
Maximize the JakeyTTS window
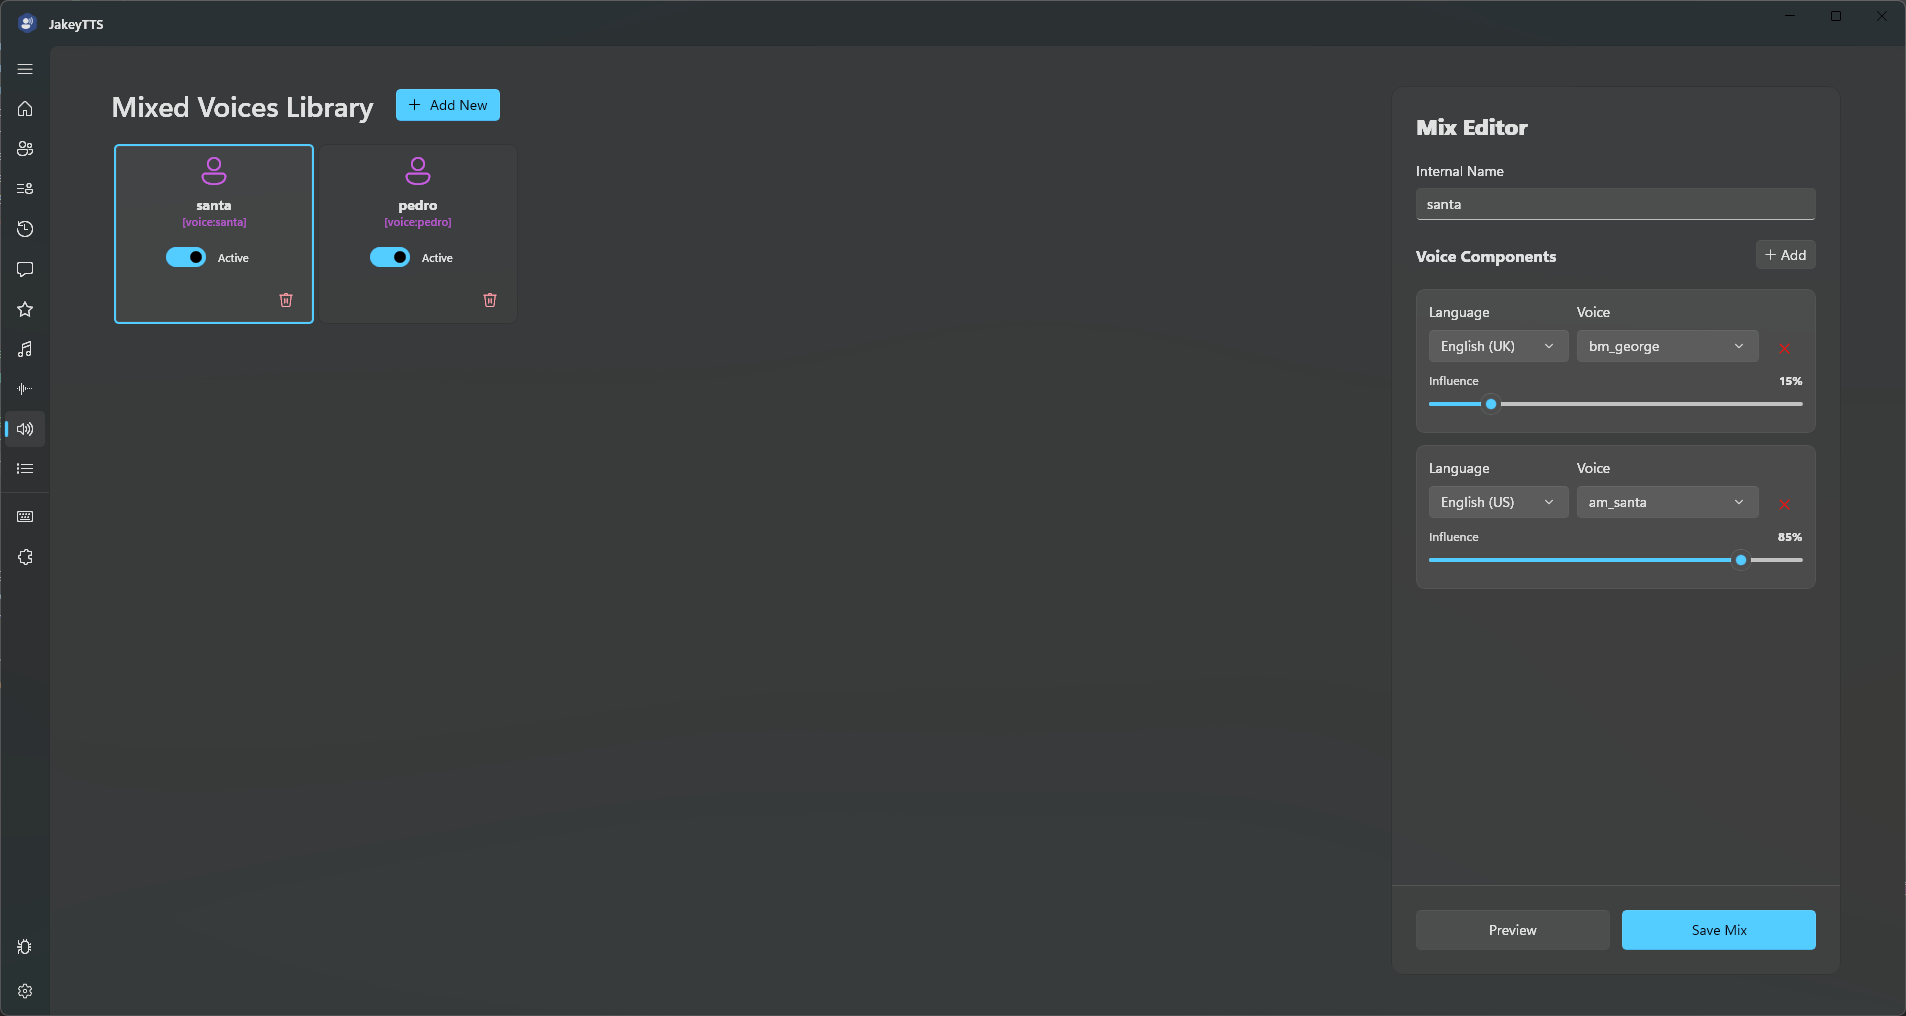point(1836,16)
